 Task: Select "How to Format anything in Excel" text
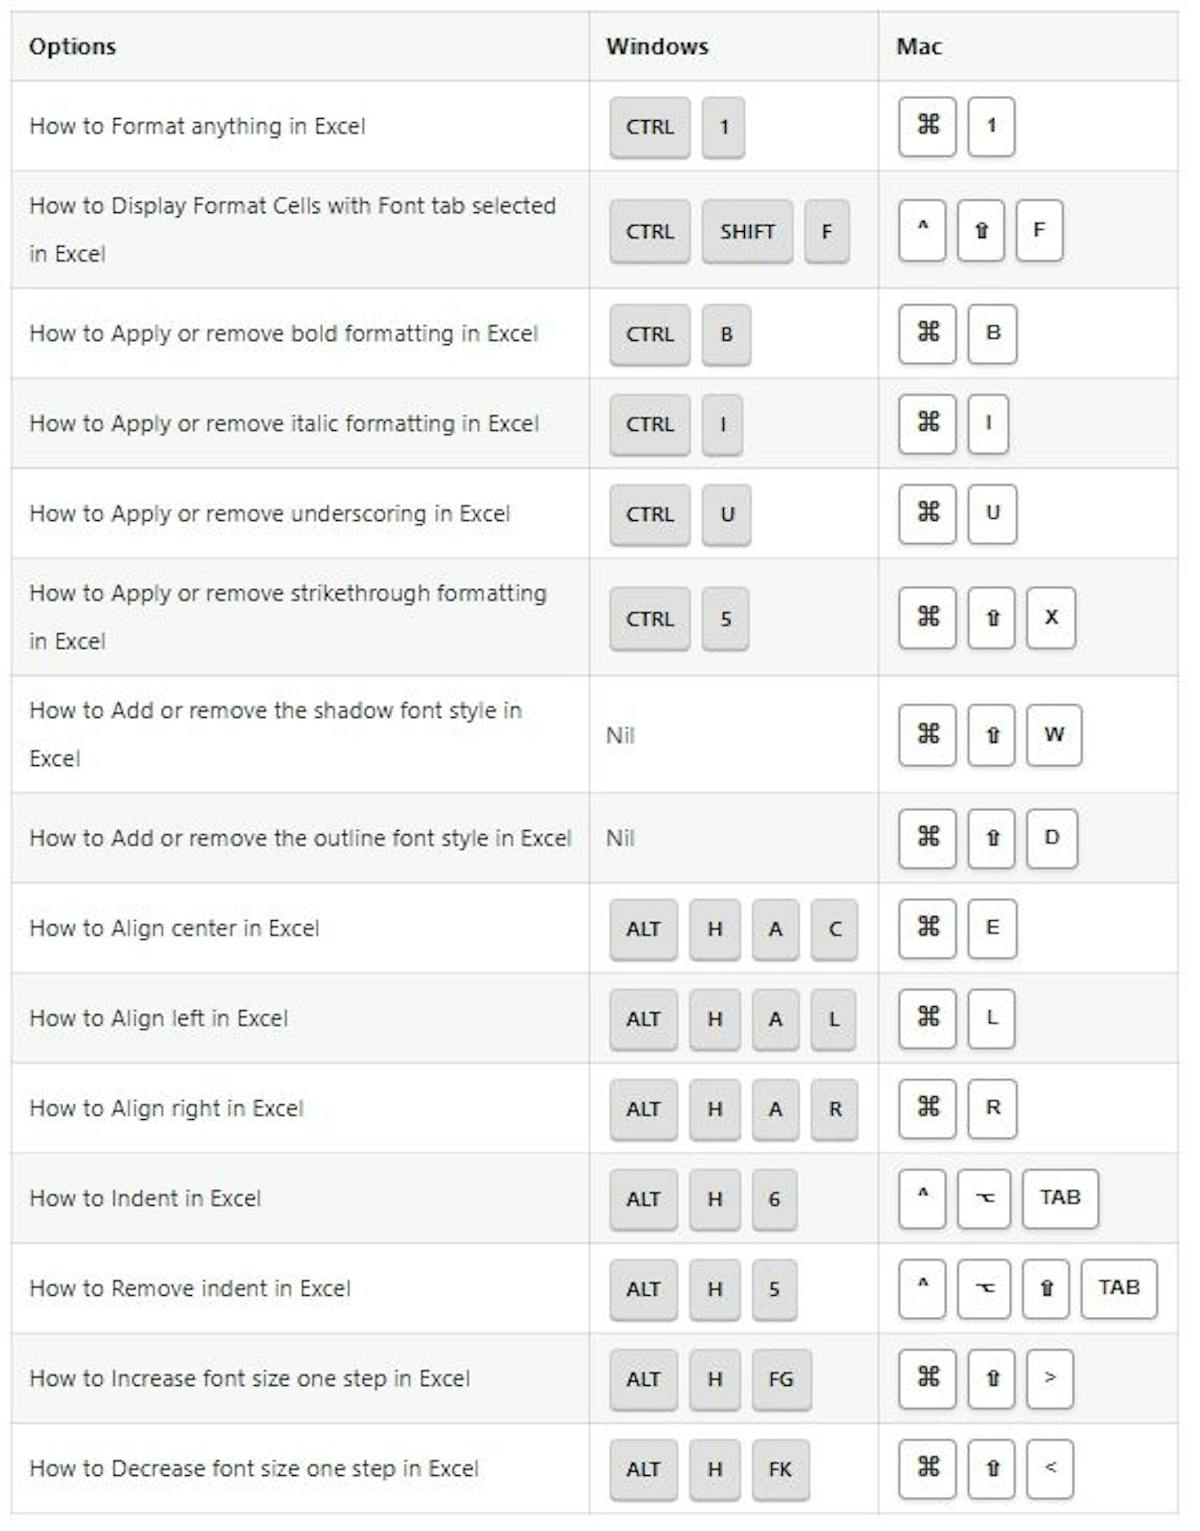click(x=197, y=126)
